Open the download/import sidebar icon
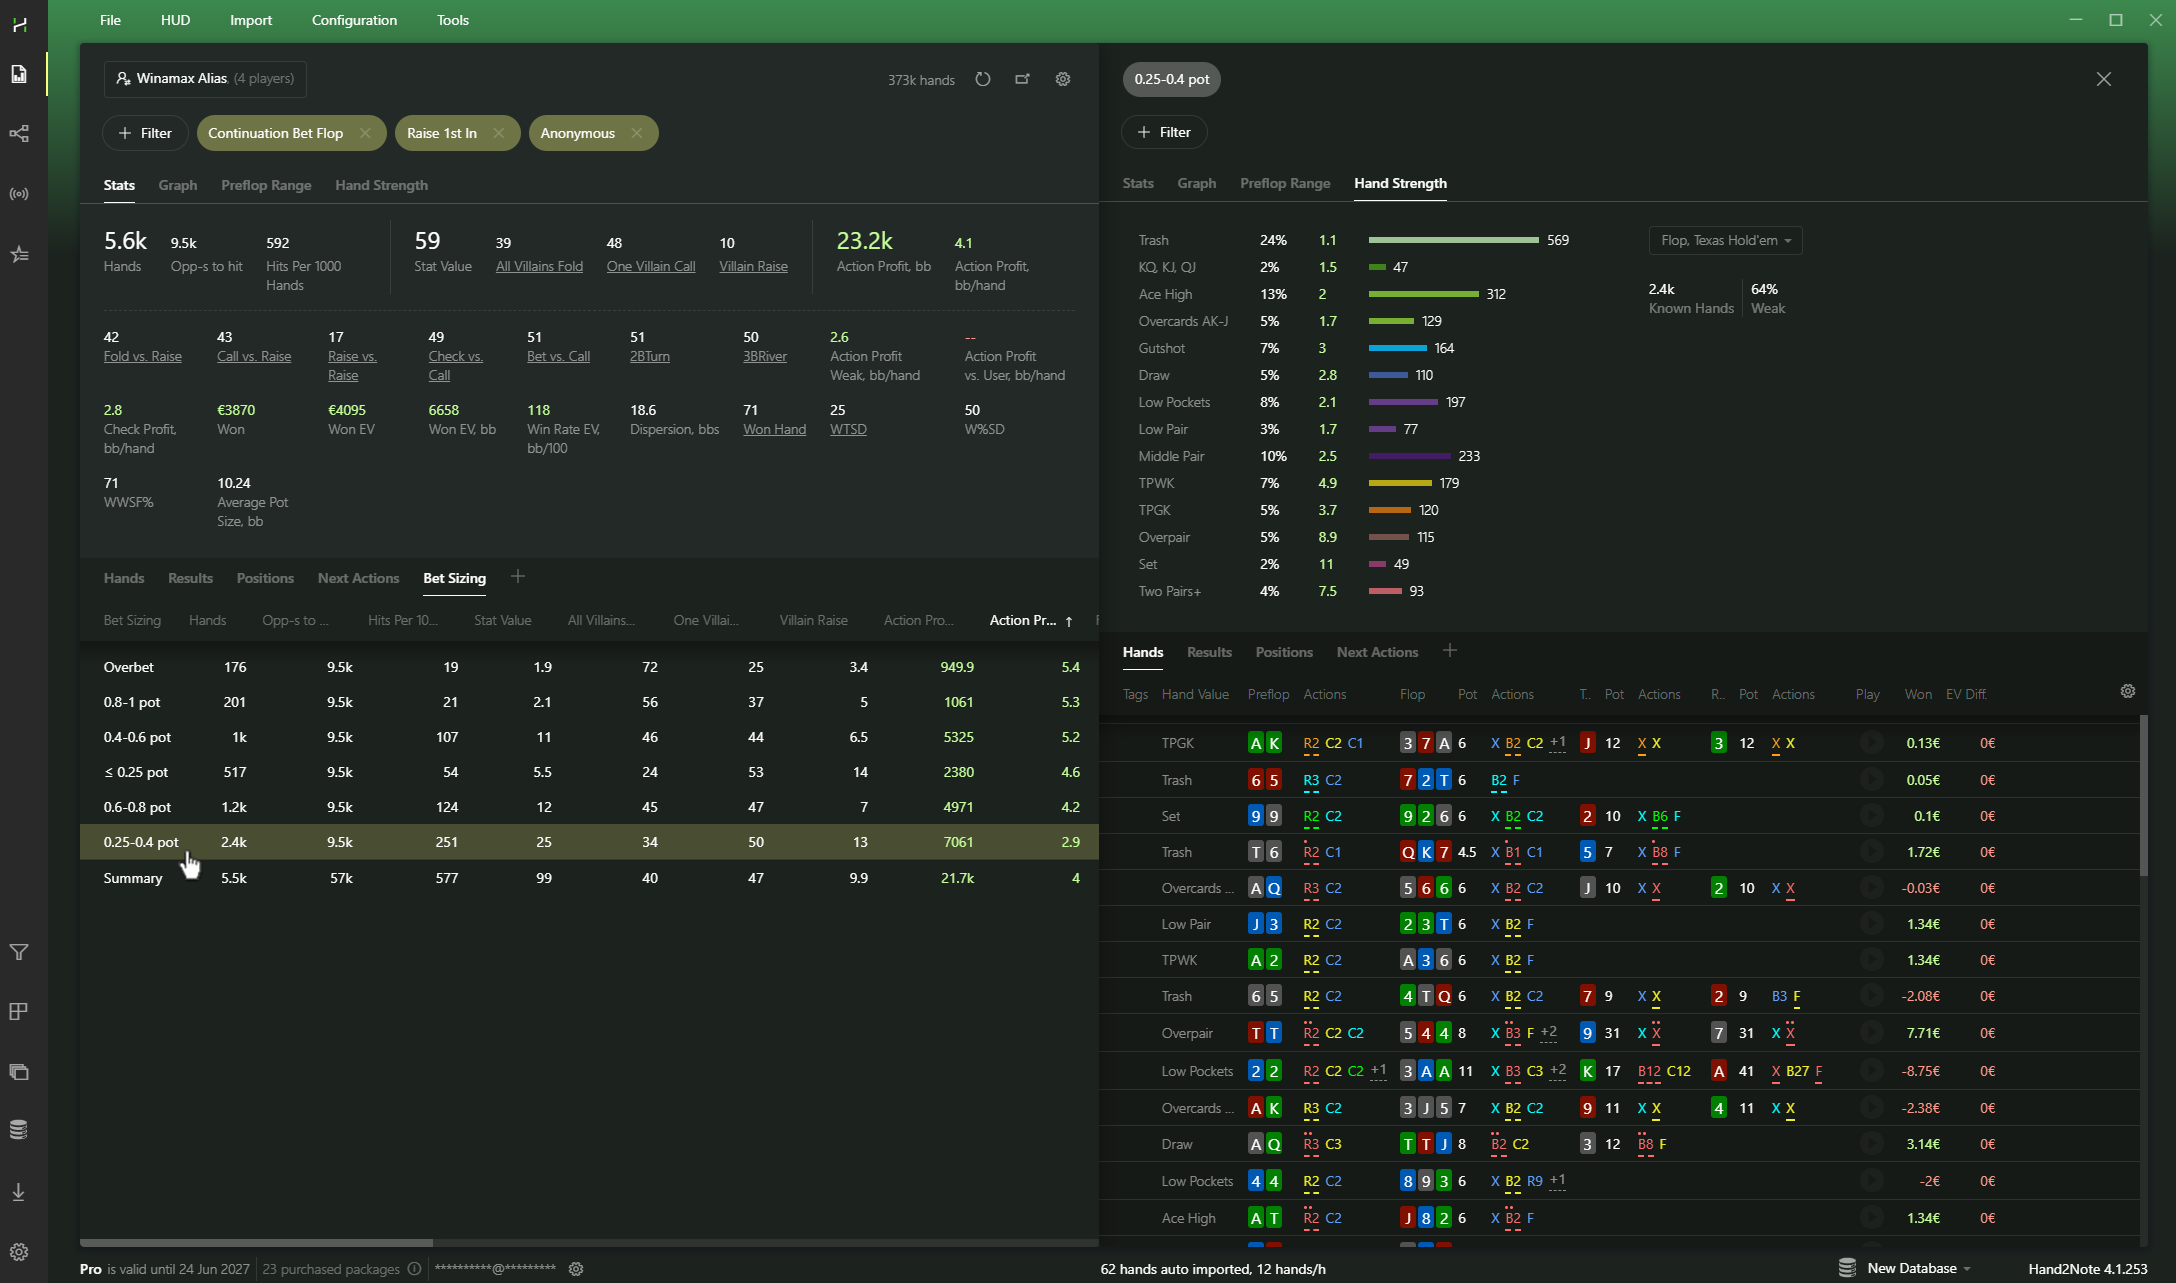Screen dimensions: 2176x1283 coord(19,1192)
